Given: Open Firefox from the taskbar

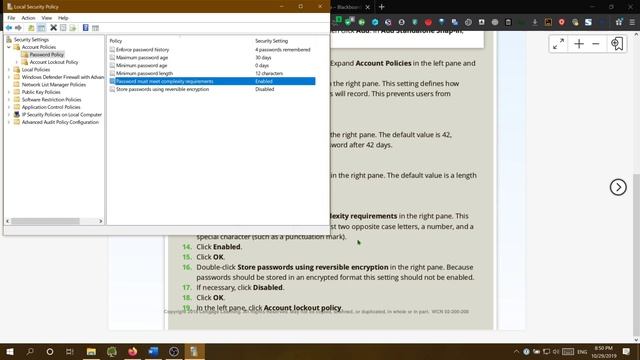Looking at the screenshot, I should pyautogui.click(x=132, y=351).
